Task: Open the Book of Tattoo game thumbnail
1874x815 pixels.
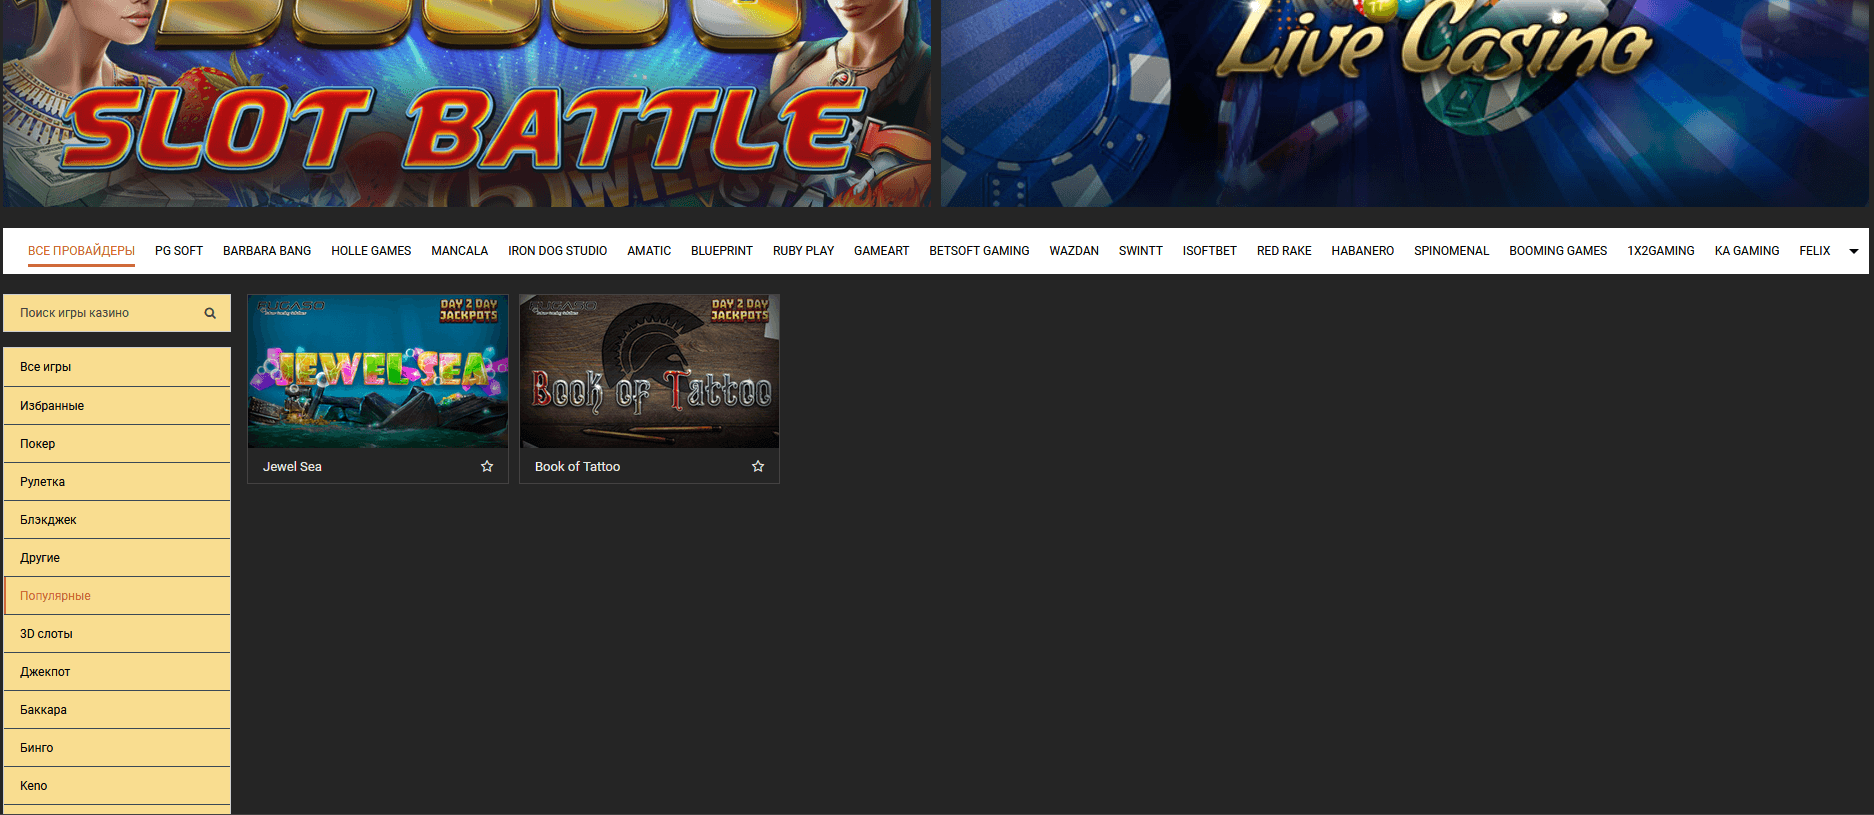Action: (x=649, y=371)
